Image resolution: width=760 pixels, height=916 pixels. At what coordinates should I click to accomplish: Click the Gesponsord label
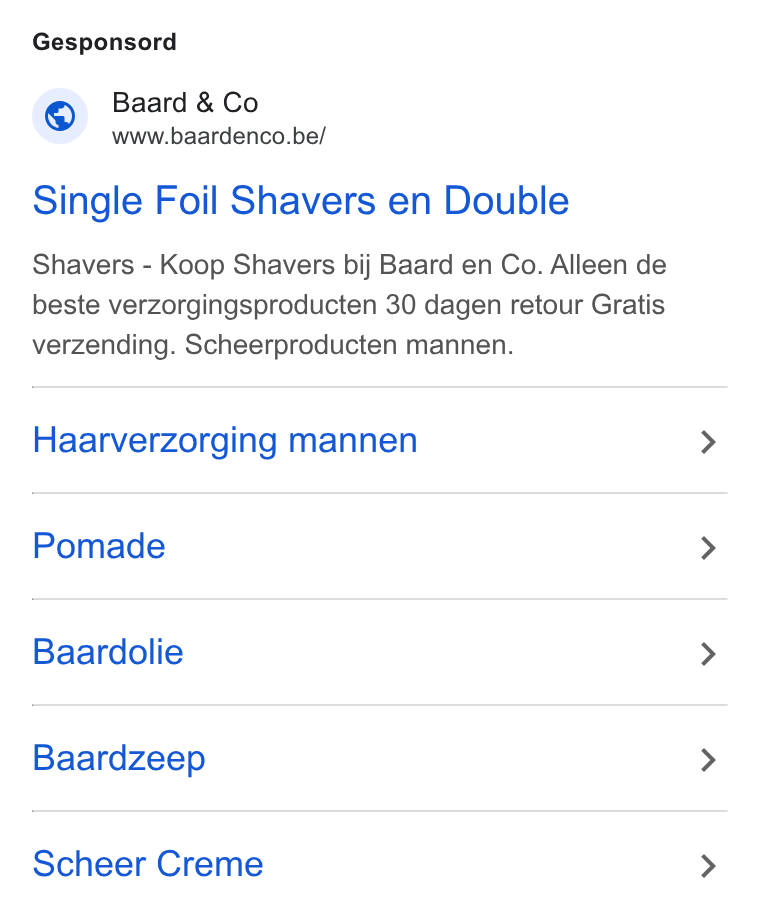105,42
